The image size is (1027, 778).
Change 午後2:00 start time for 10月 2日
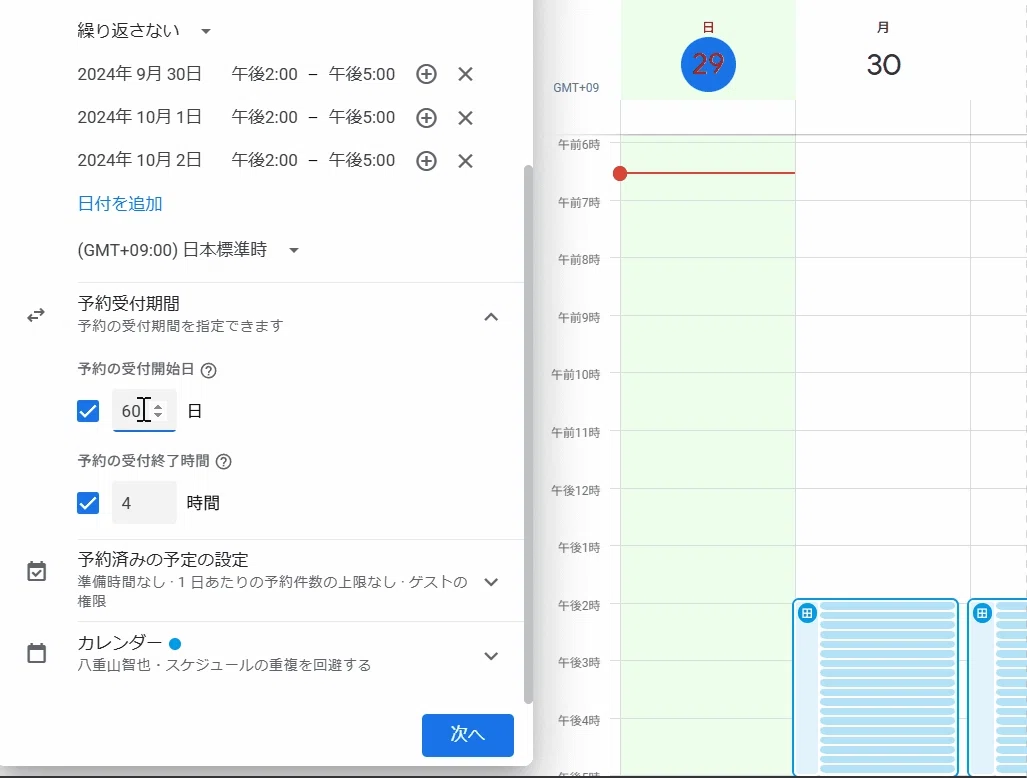pyautogui.click(x=265, y=160)
